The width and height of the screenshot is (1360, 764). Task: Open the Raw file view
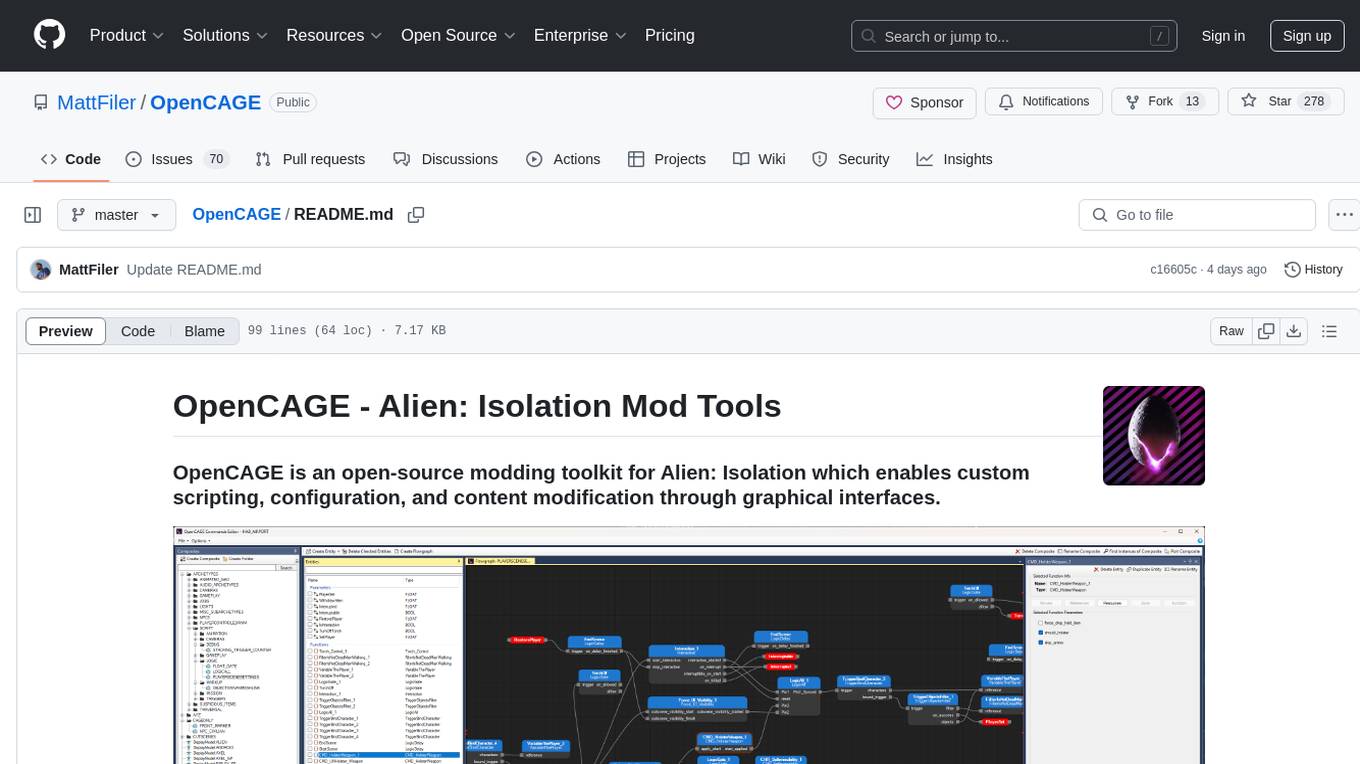click(x=1231, y=331)
